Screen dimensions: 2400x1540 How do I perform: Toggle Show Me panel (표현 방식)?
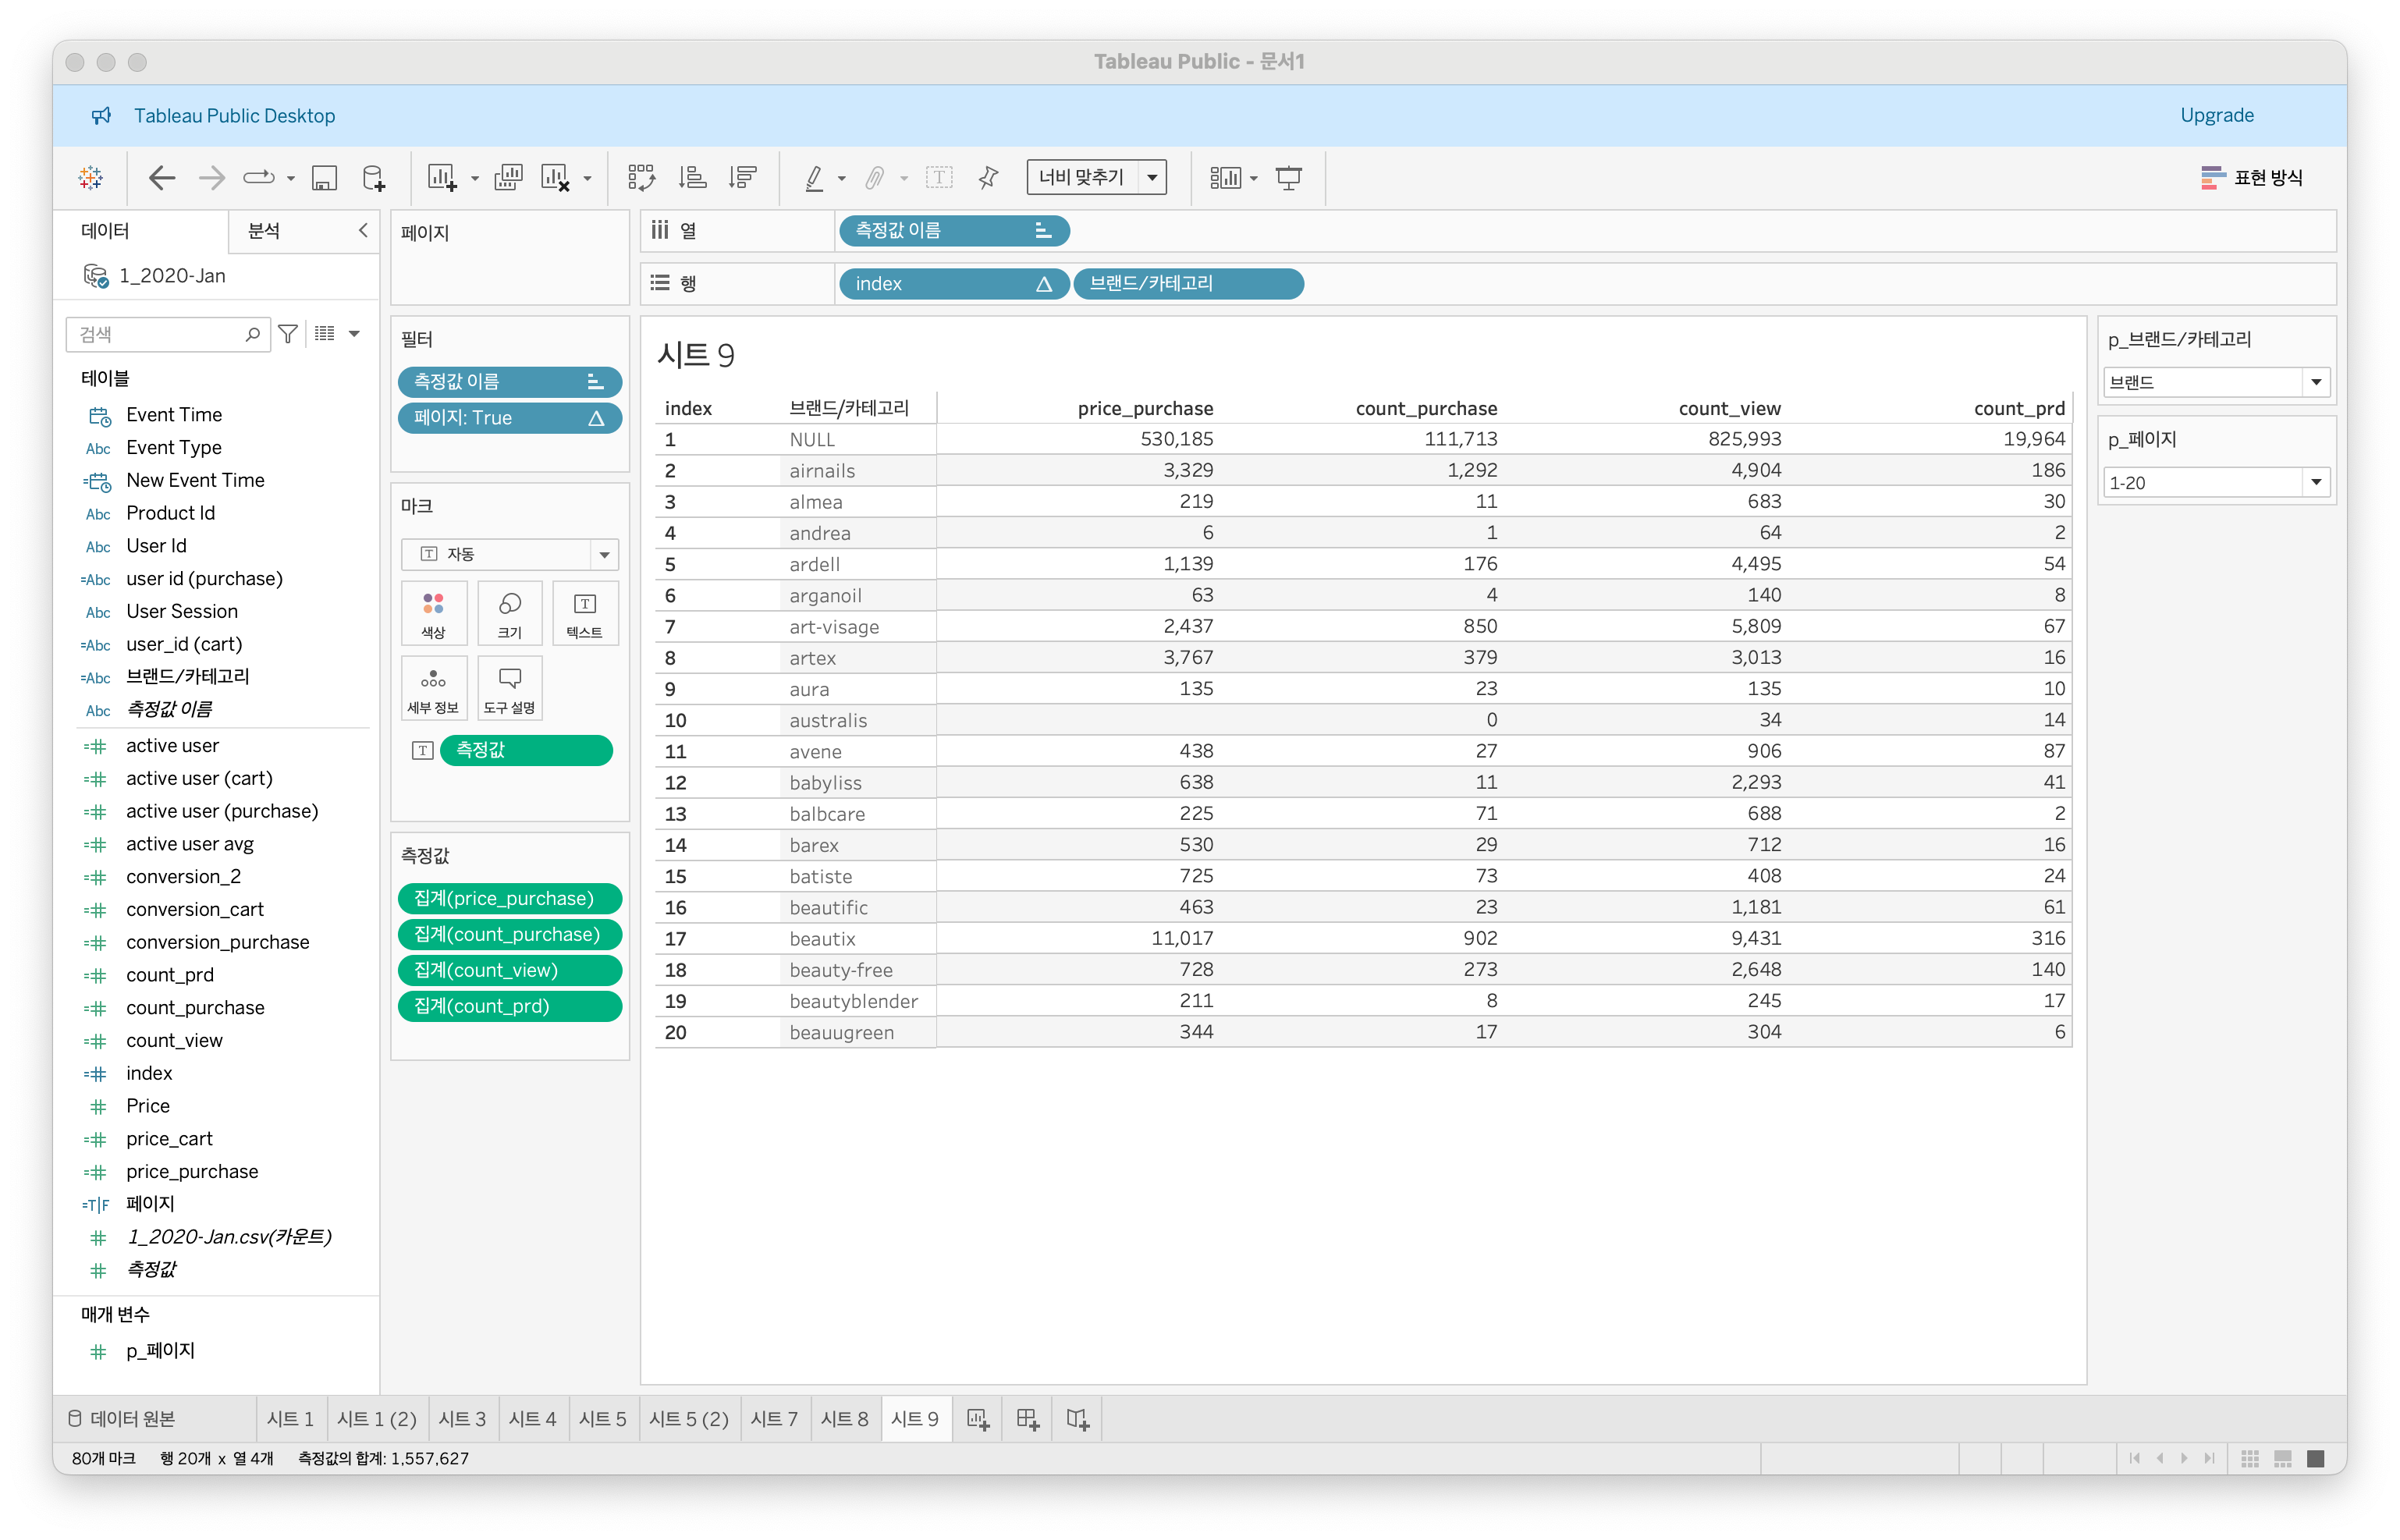pyautogui.click(x=2252, y=178)
